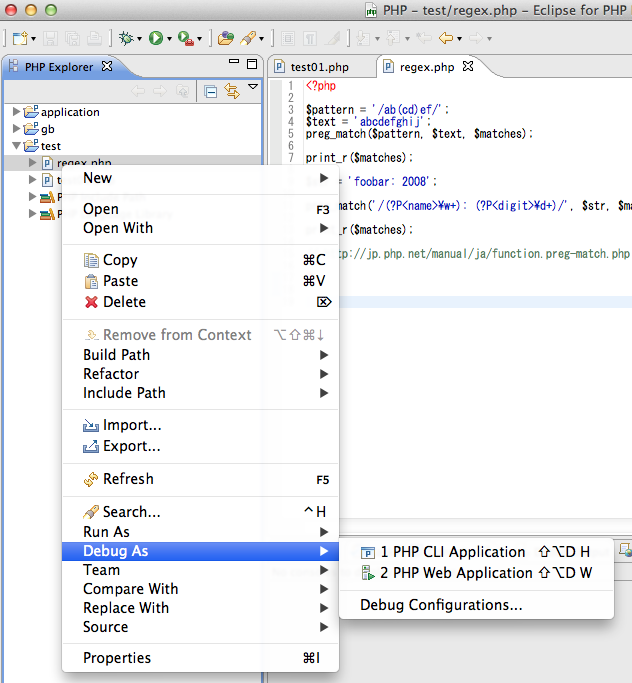Screen dimensions: 632x683
Task: Select 1 PHP CLI Application
Action: click(x=476, y=552)
